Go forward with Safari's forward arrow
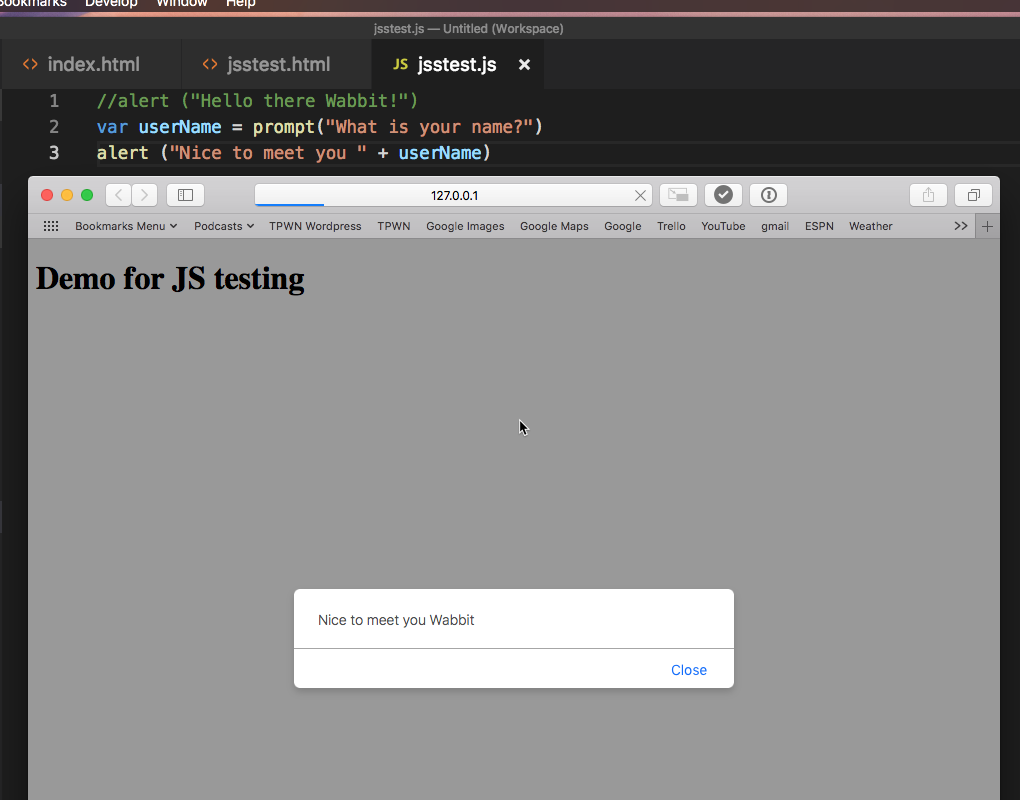Screen dimensions: 1020x800 tap(144, 195)
